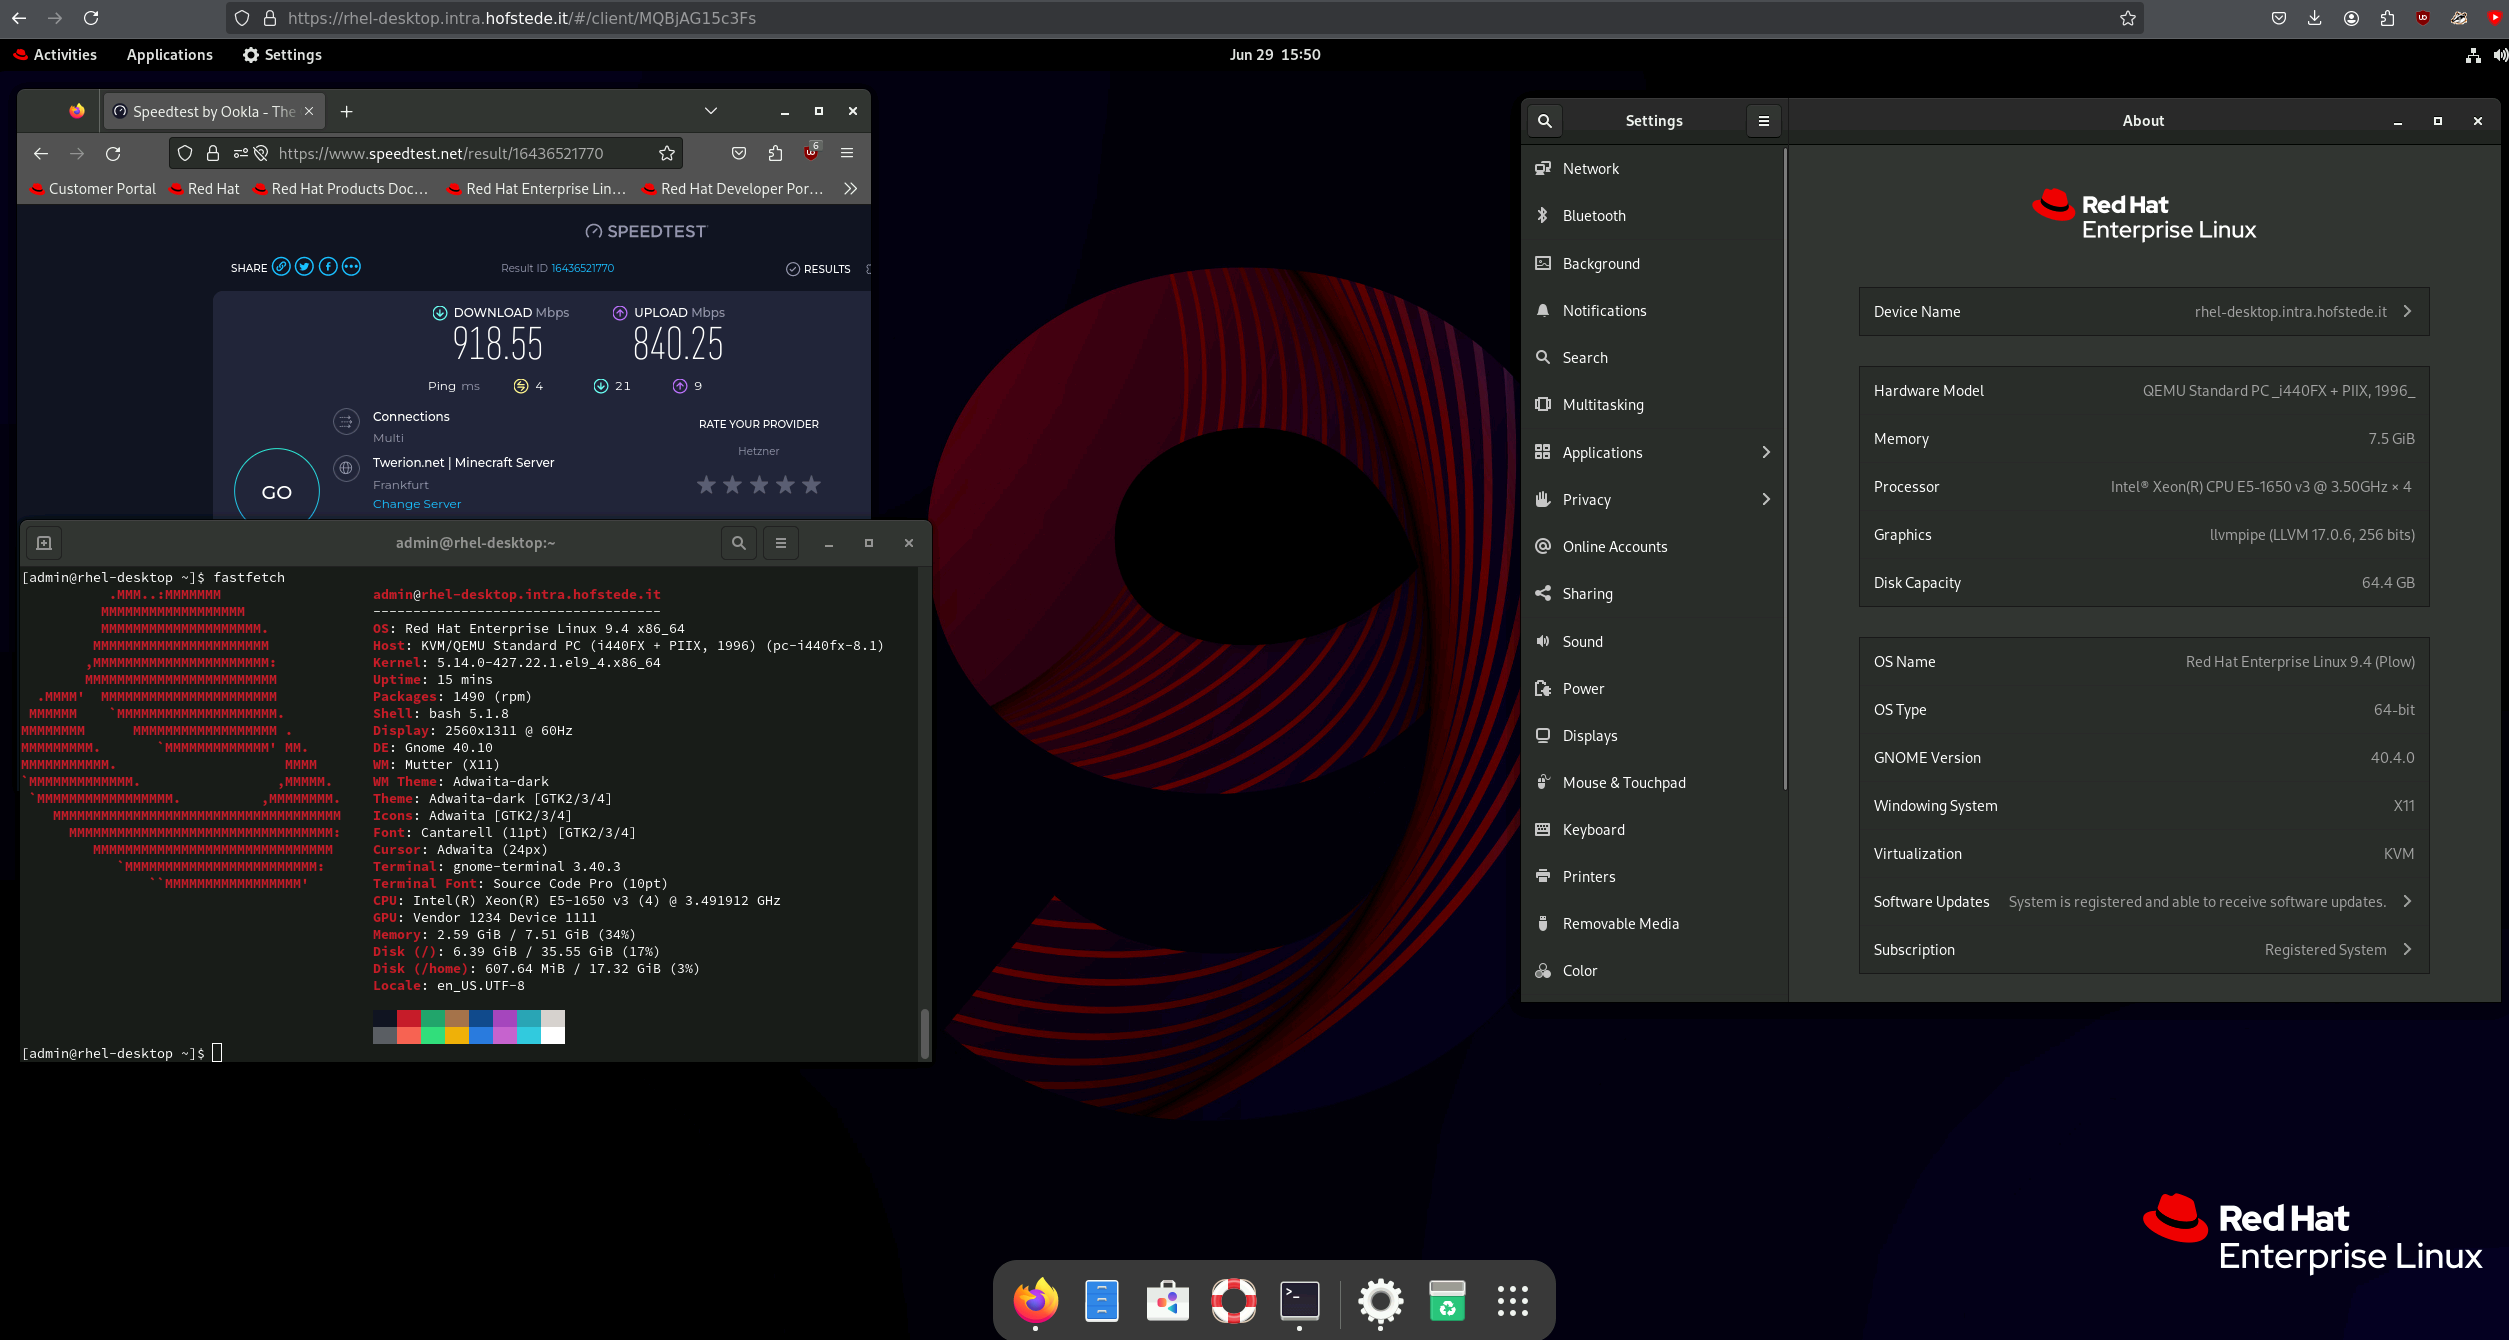This screenshot has height=1340, width=2509.
Task: Open Device Name row chevron
Action: click(x=2407, y=312)
